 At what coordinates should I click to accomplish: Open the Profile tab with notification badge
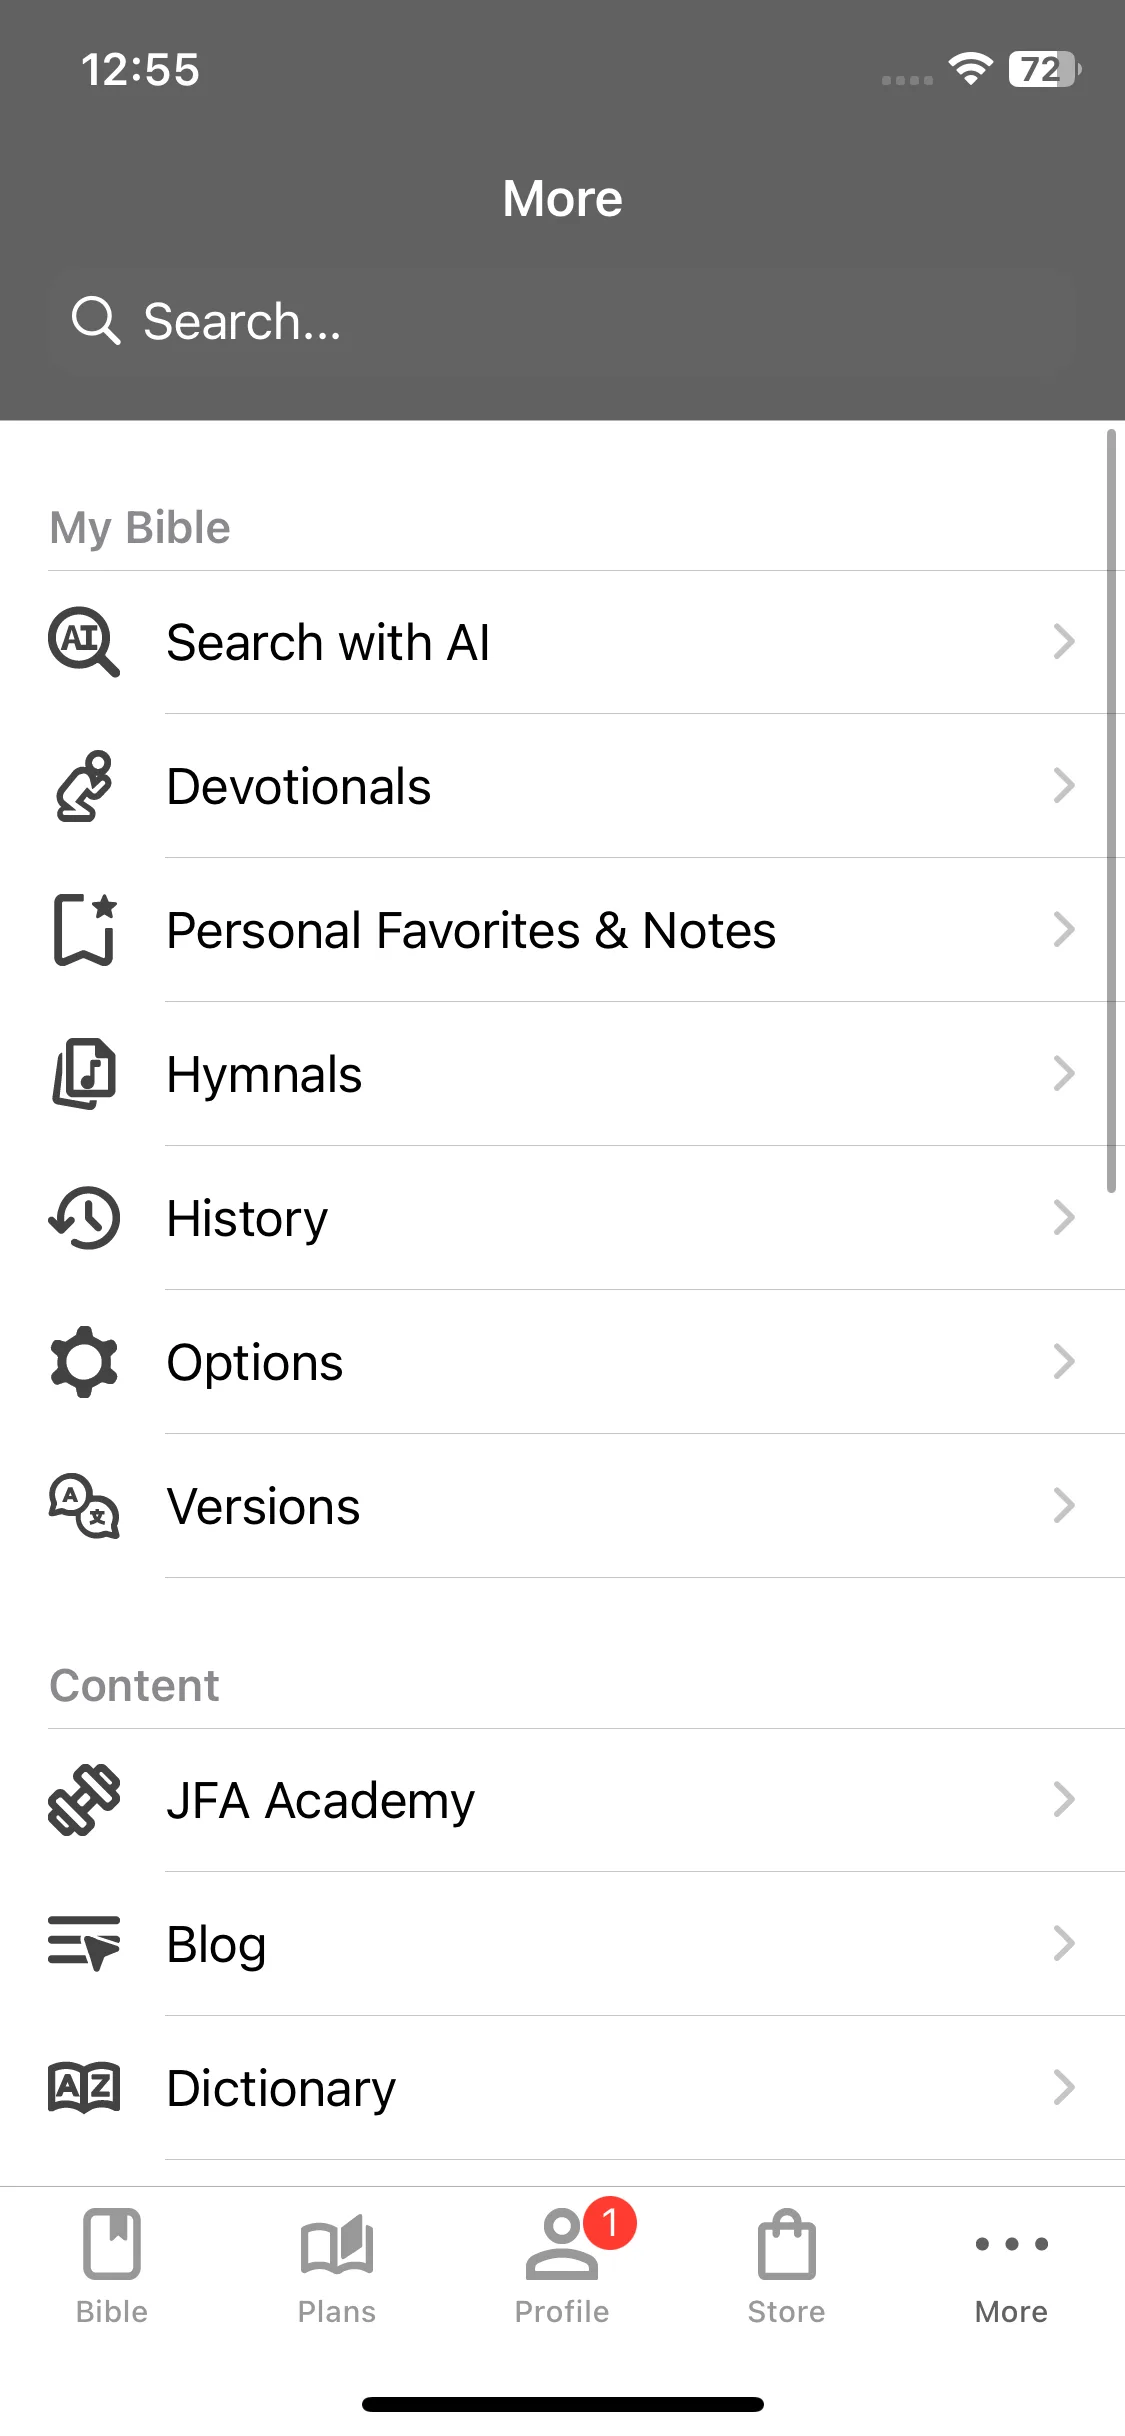(x=562, y=2266)
